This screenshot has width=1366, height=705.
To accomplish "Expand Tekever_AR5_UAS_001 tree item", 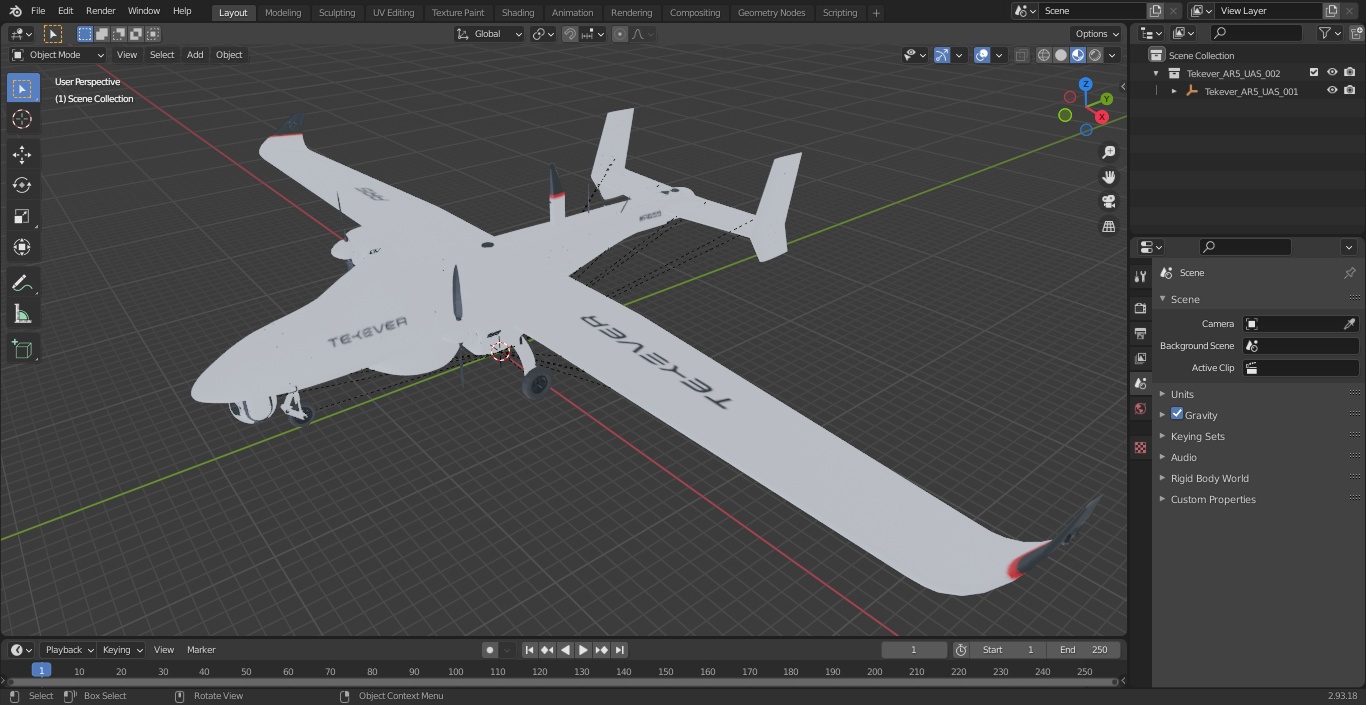I will 1174,91.
